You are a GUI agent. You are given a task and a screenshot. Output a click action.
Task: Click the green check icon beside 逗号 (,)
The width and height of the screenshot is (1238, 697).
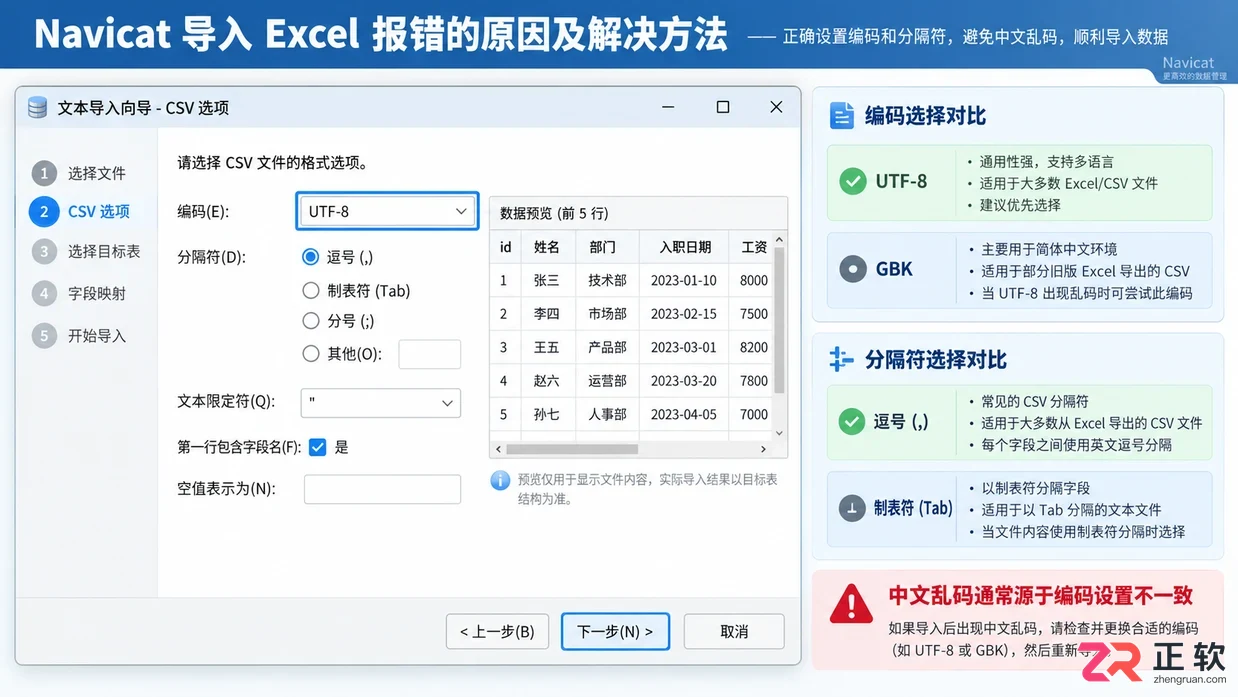point(852,421)
